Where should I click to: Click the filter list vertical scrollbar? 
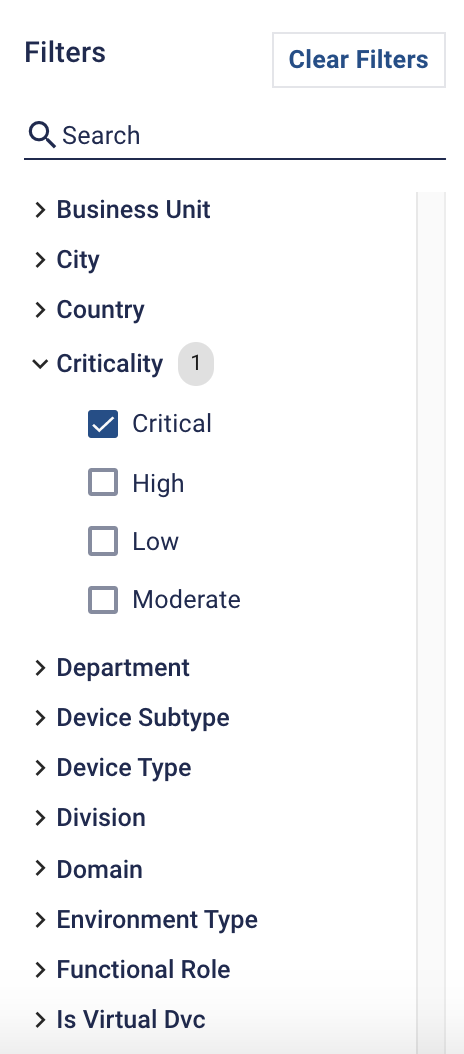coord(431,622)
